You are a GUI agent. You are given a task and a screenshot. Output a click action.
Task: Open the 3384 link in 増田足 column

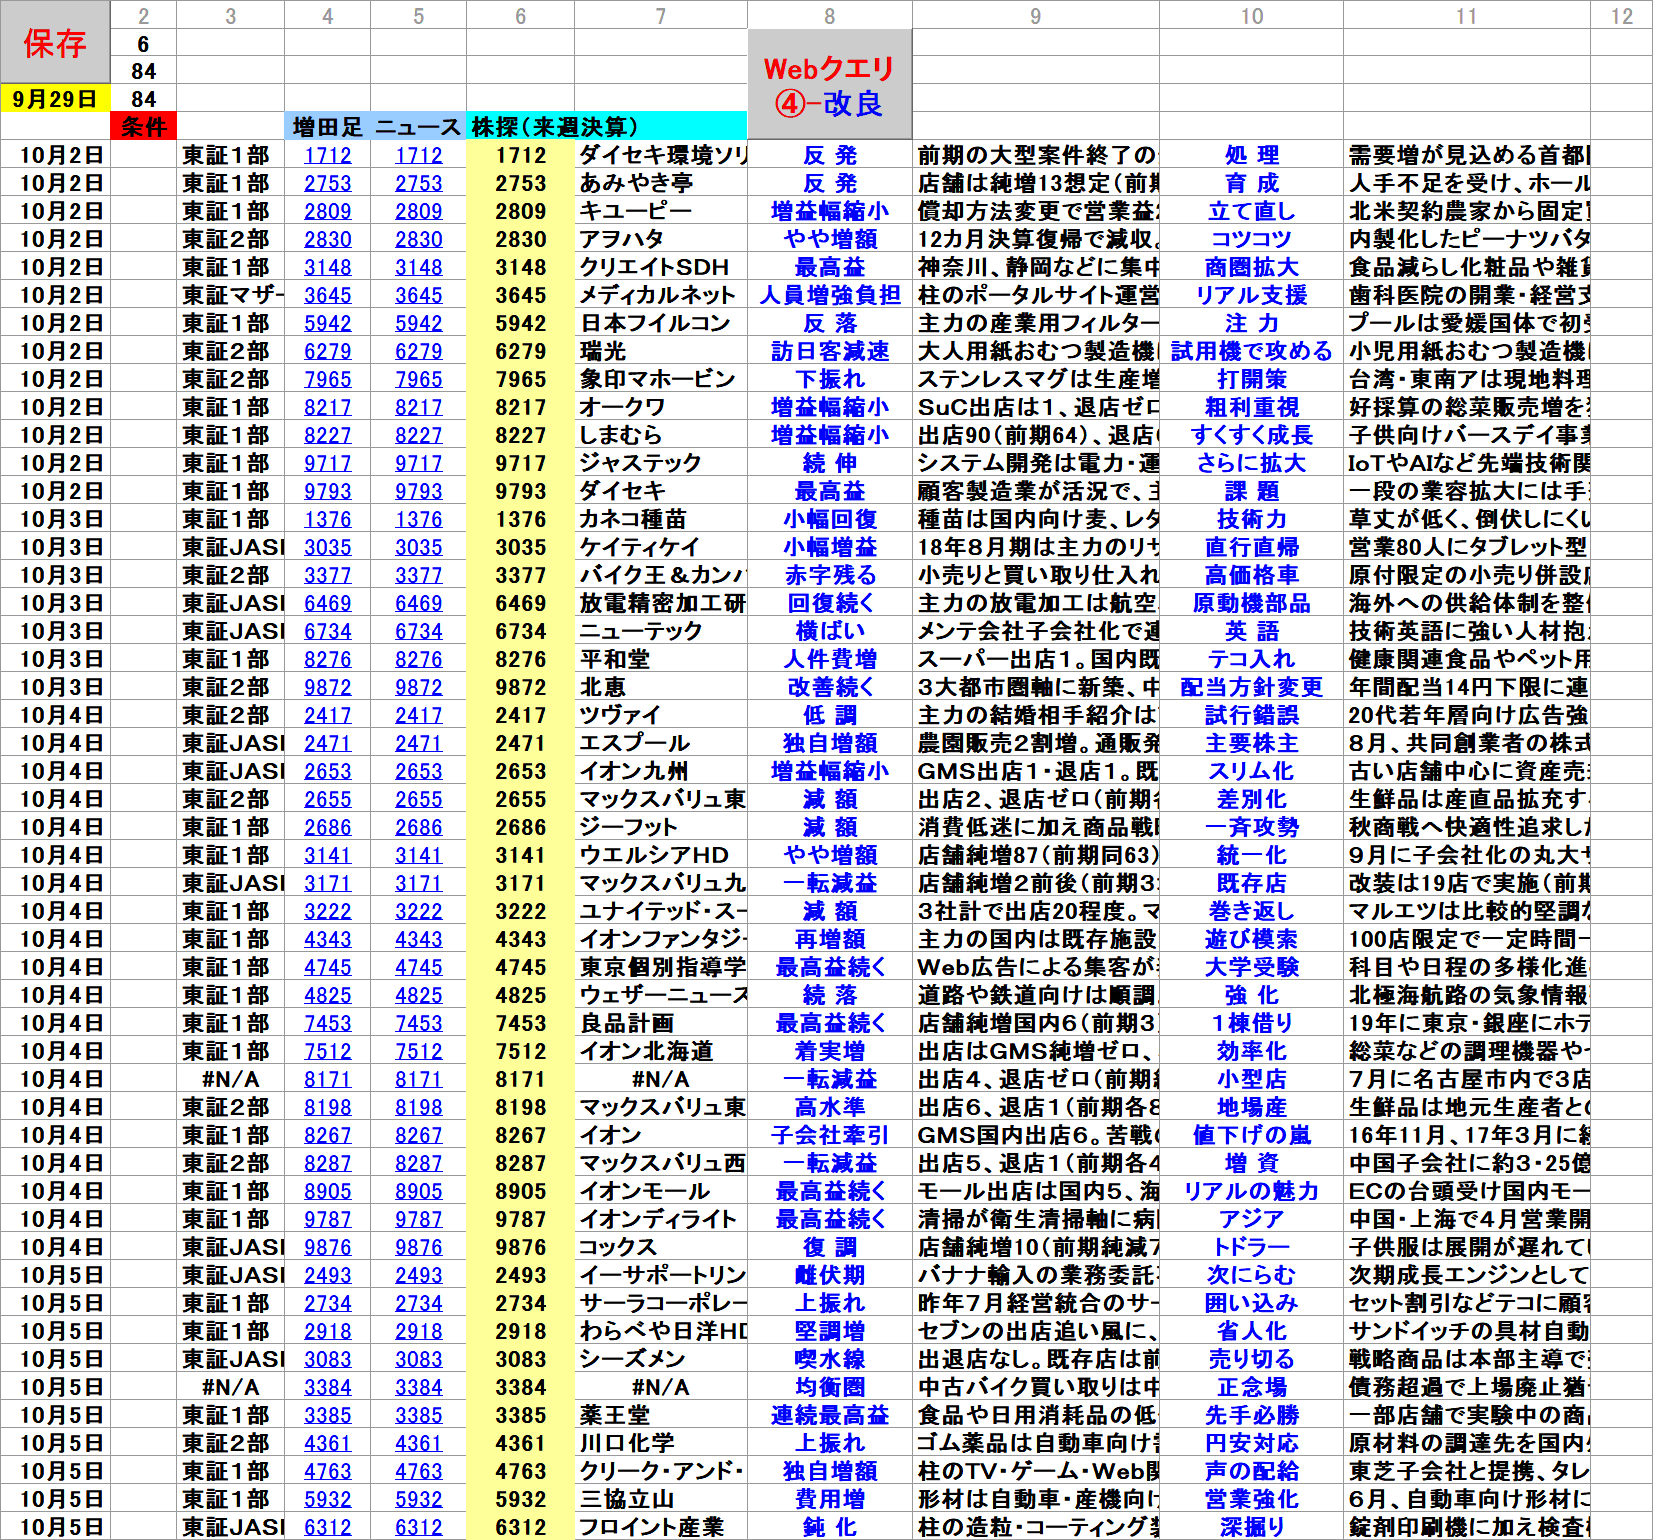327,1387
